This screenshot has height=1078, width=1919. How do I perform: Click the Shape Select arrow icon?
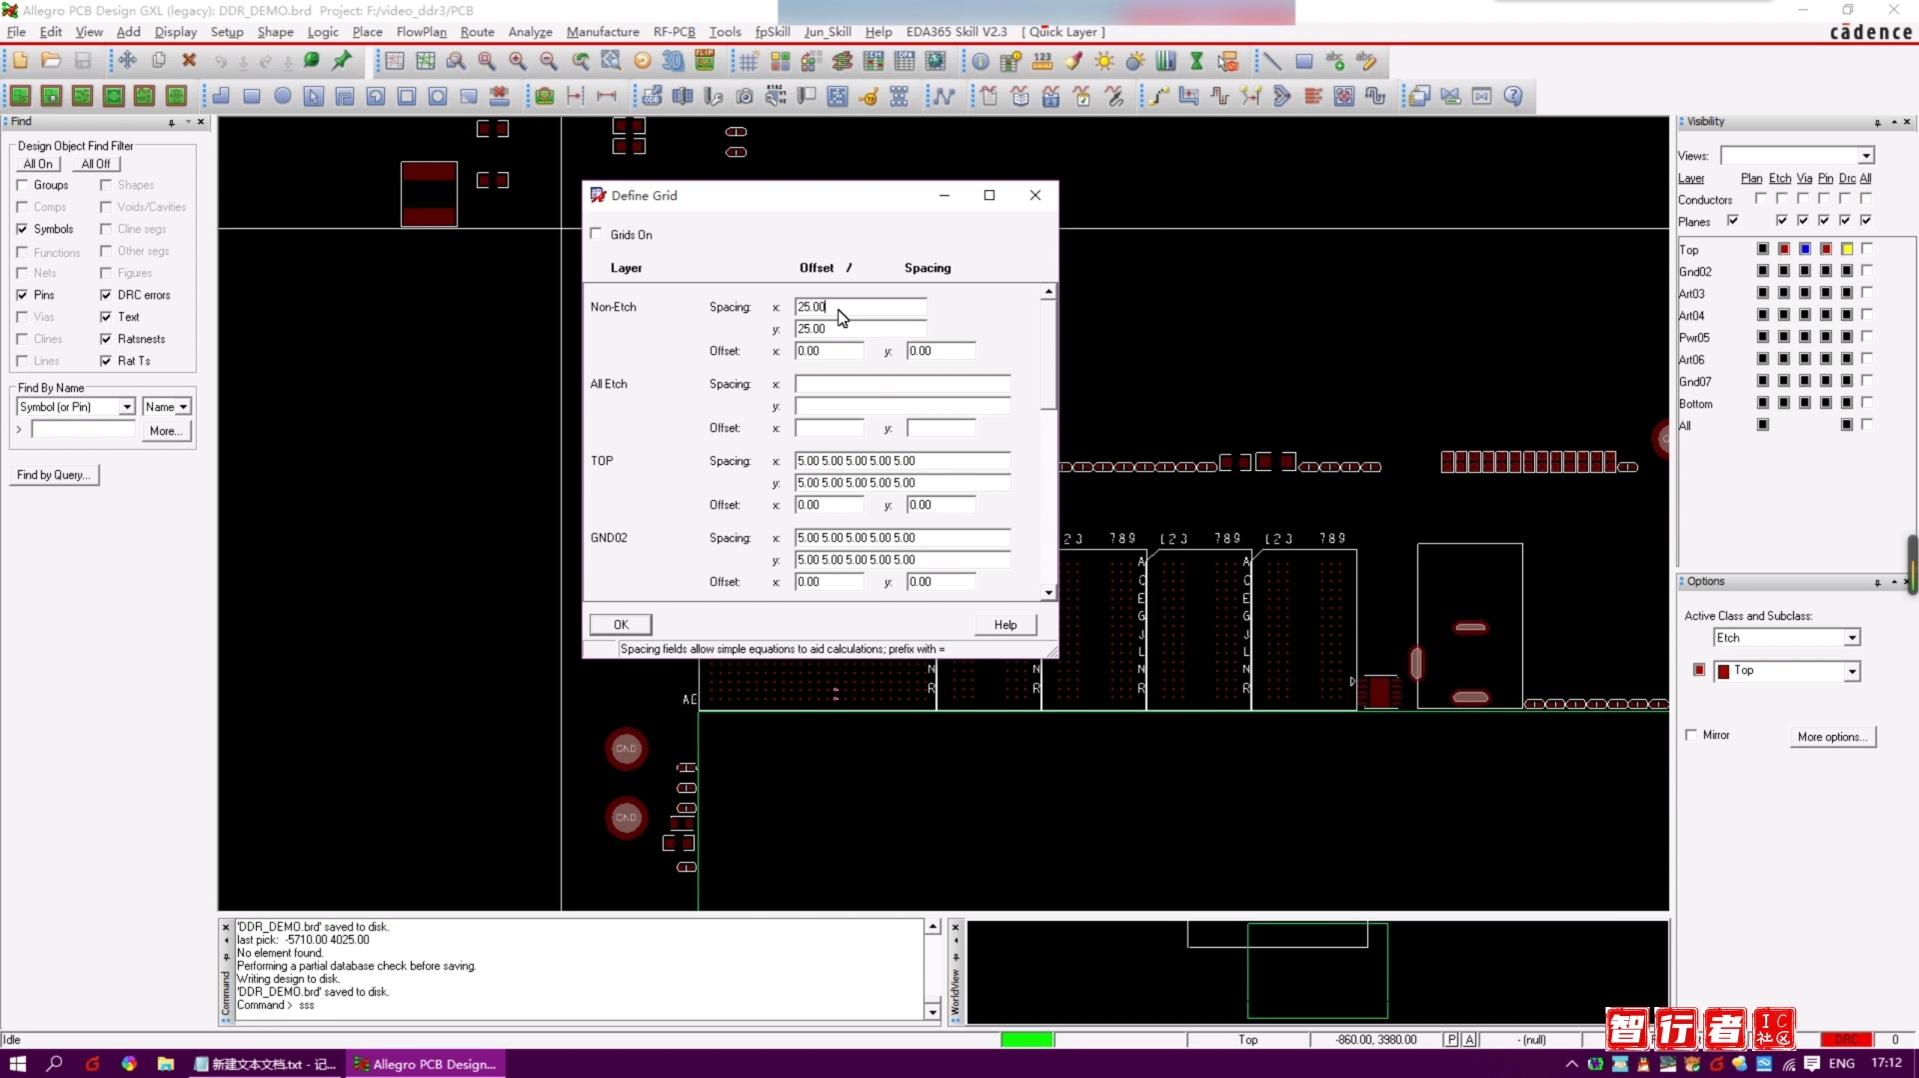(x=314, y=96)
